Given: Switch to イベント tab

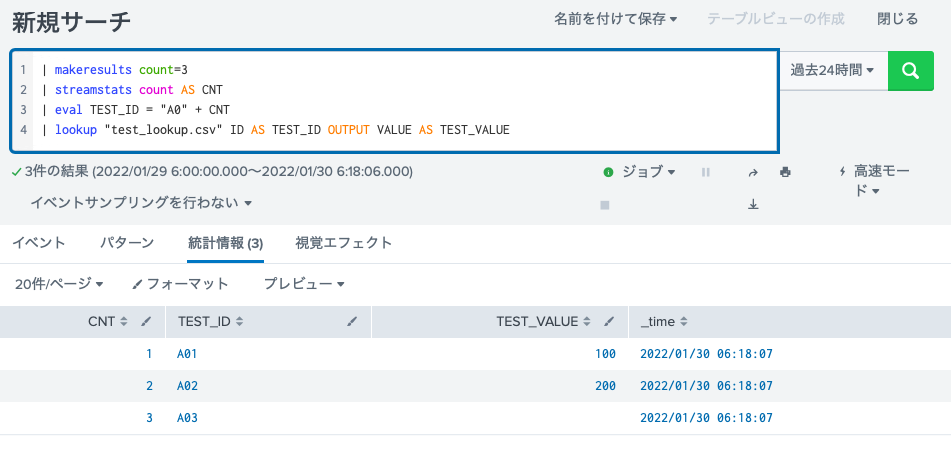Looking at the screenshot, I should 39,243.
